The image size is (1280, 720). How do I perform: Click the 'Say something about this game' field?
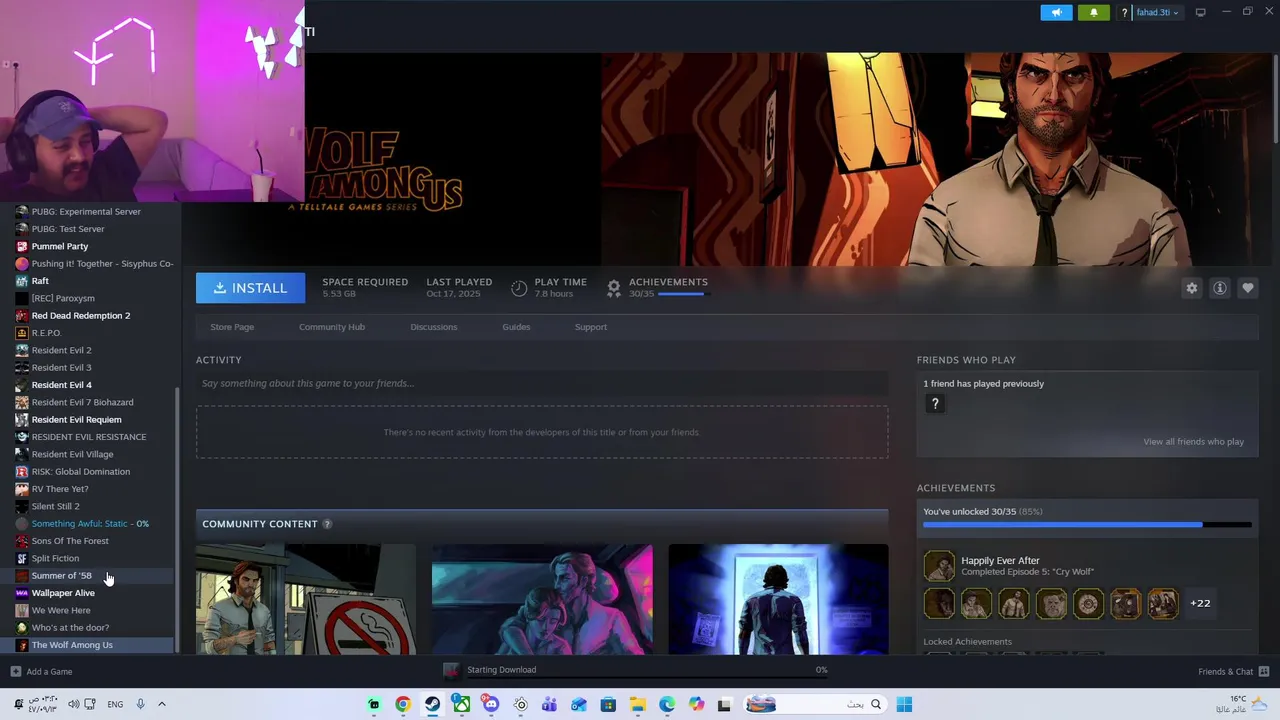point(542,383)
